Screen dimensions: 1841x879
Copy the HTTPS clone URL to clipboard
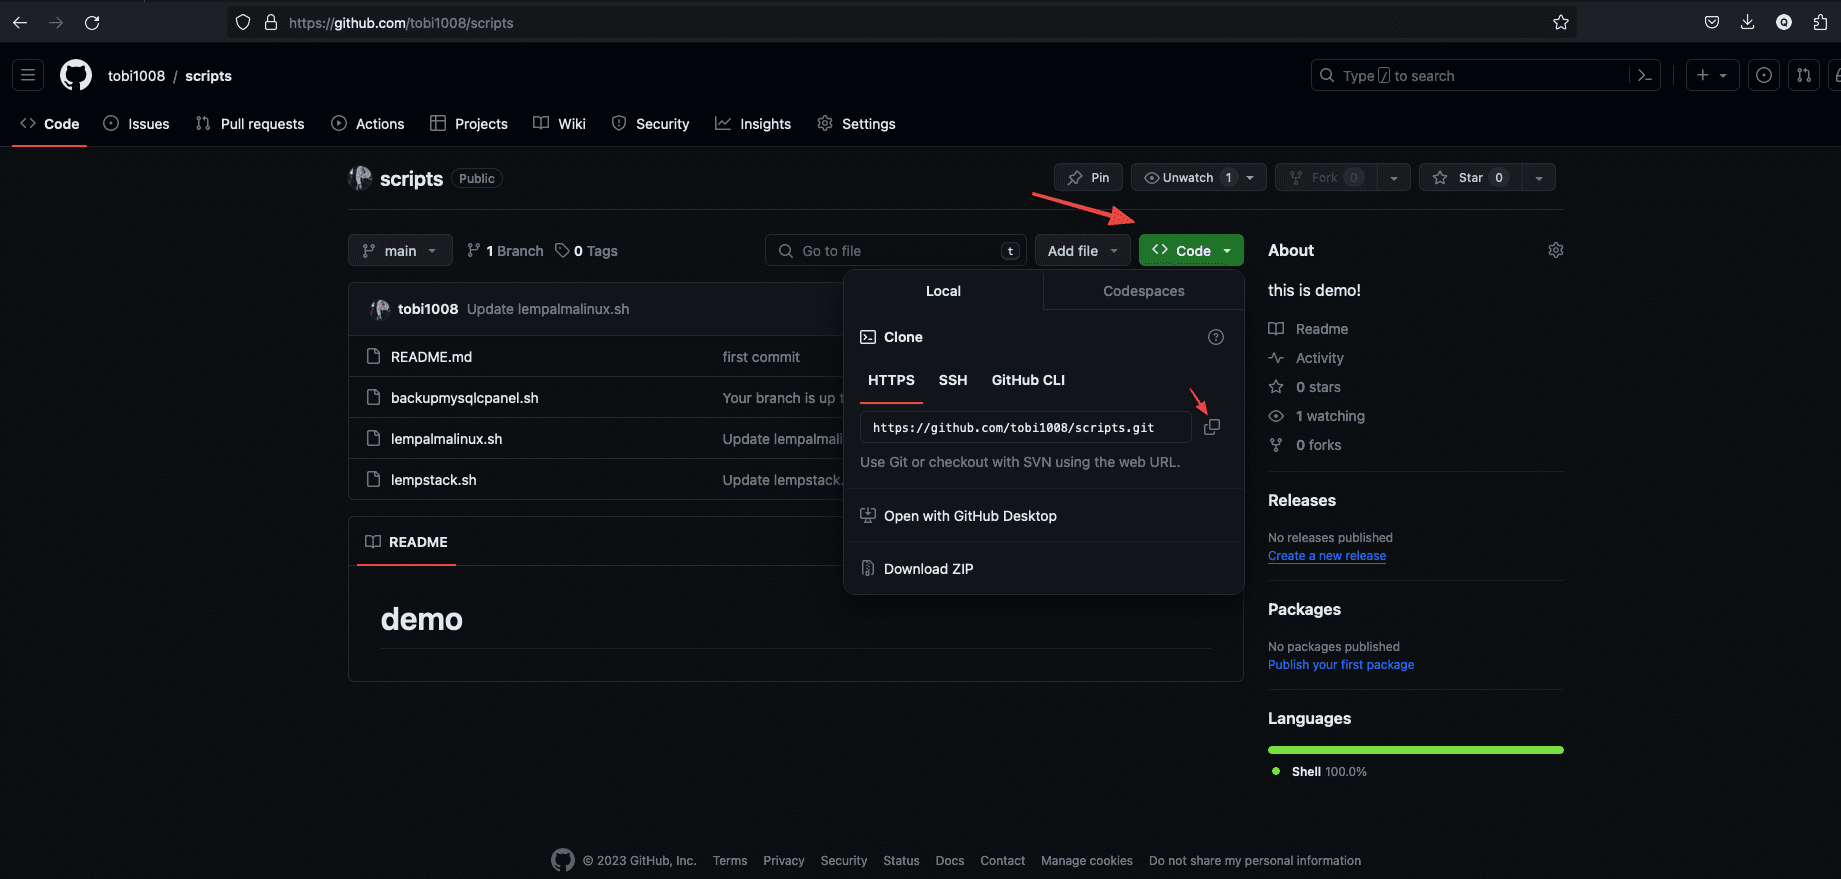tap(1211, 427)
